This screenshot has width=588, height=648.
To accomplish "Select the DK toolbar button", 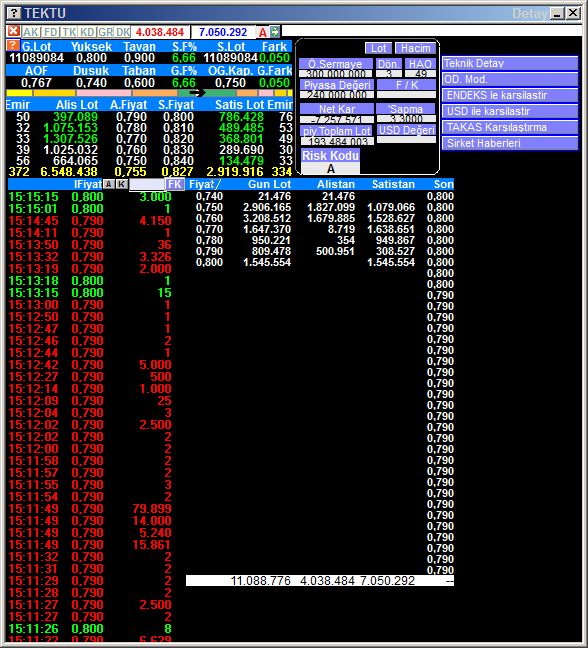I will click(x=123, y=32).
